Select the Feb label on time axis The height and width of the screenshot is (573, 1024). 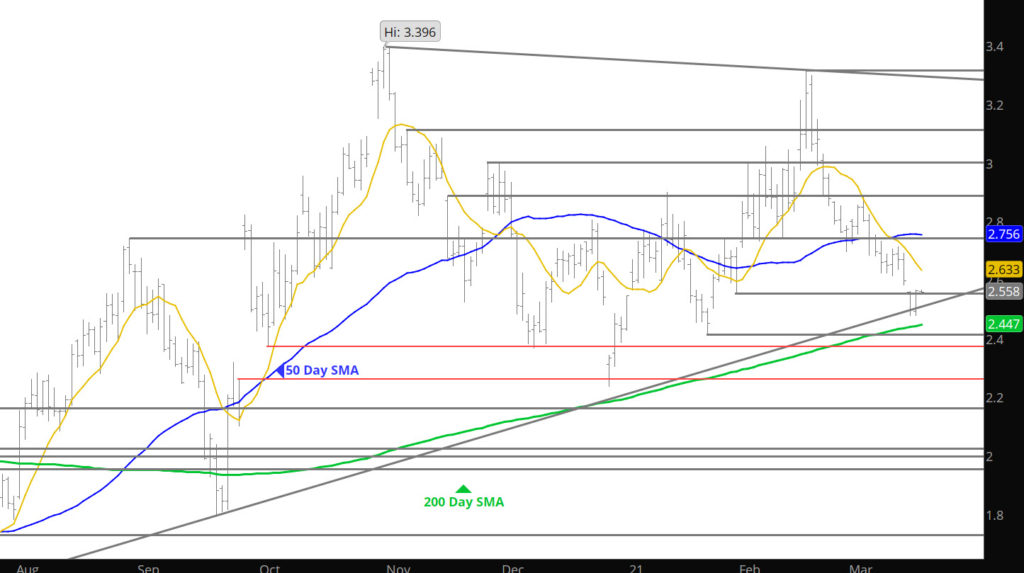748,567
